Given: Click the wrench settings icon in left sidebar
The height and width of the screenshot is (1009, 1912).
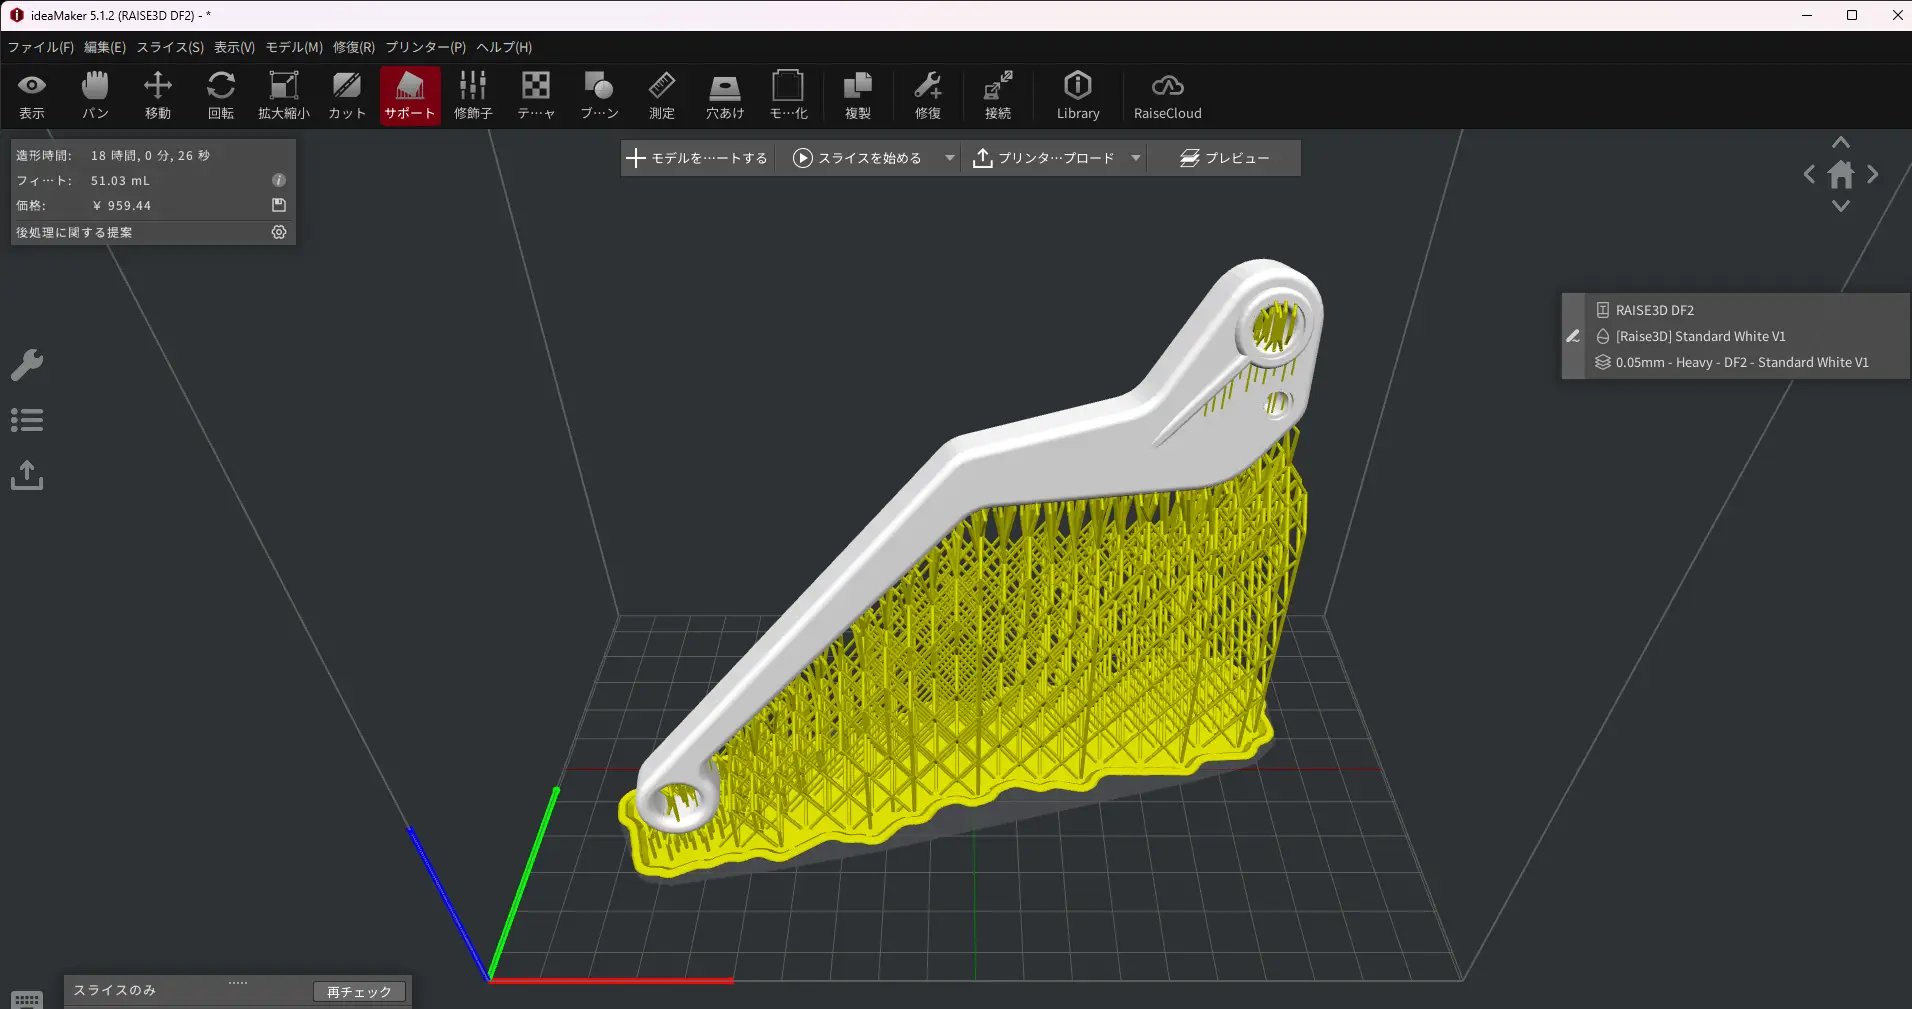Looking at the screenshot, I should click(27, 365).
